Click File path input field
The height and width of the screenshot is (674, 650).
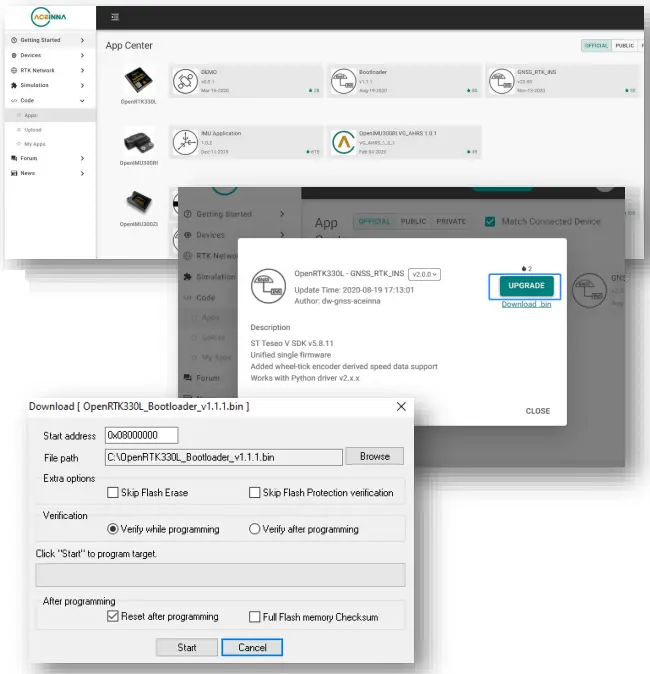224,457
